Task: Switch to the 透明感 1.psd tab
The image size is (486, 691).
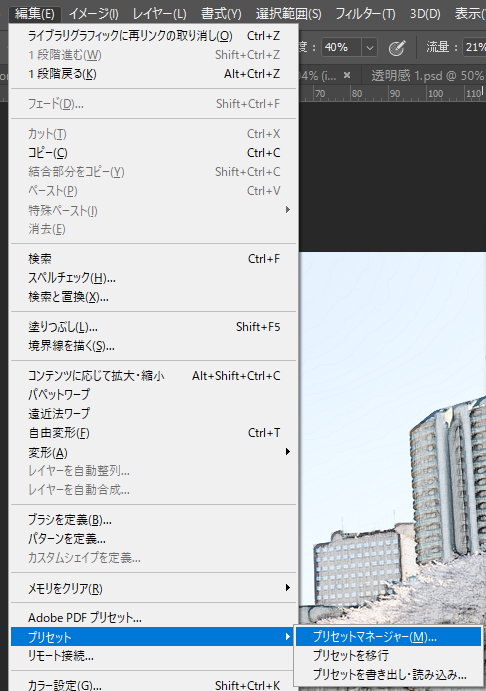Action: (427, 75)
